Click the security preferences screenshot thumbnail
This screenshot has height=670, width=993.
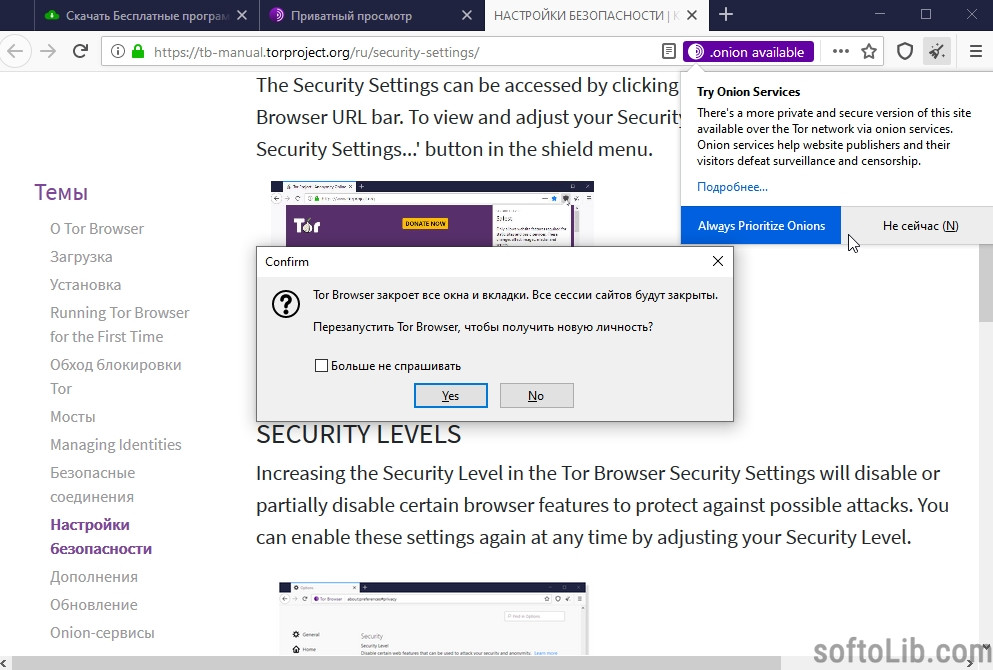433,618
